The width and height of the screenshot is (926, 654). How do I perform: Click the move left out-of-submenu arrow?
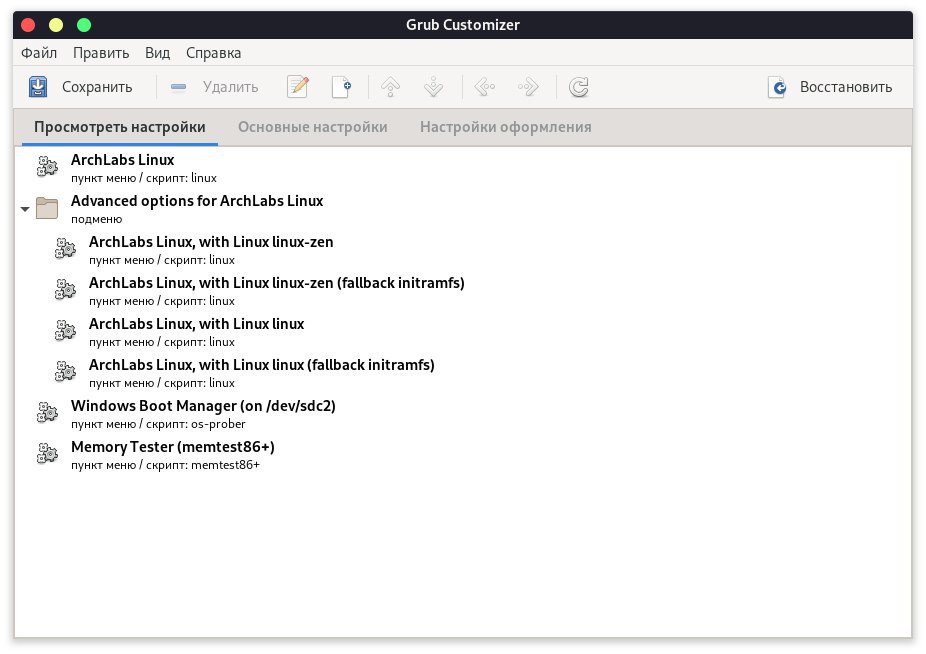[x=485, y=87]
